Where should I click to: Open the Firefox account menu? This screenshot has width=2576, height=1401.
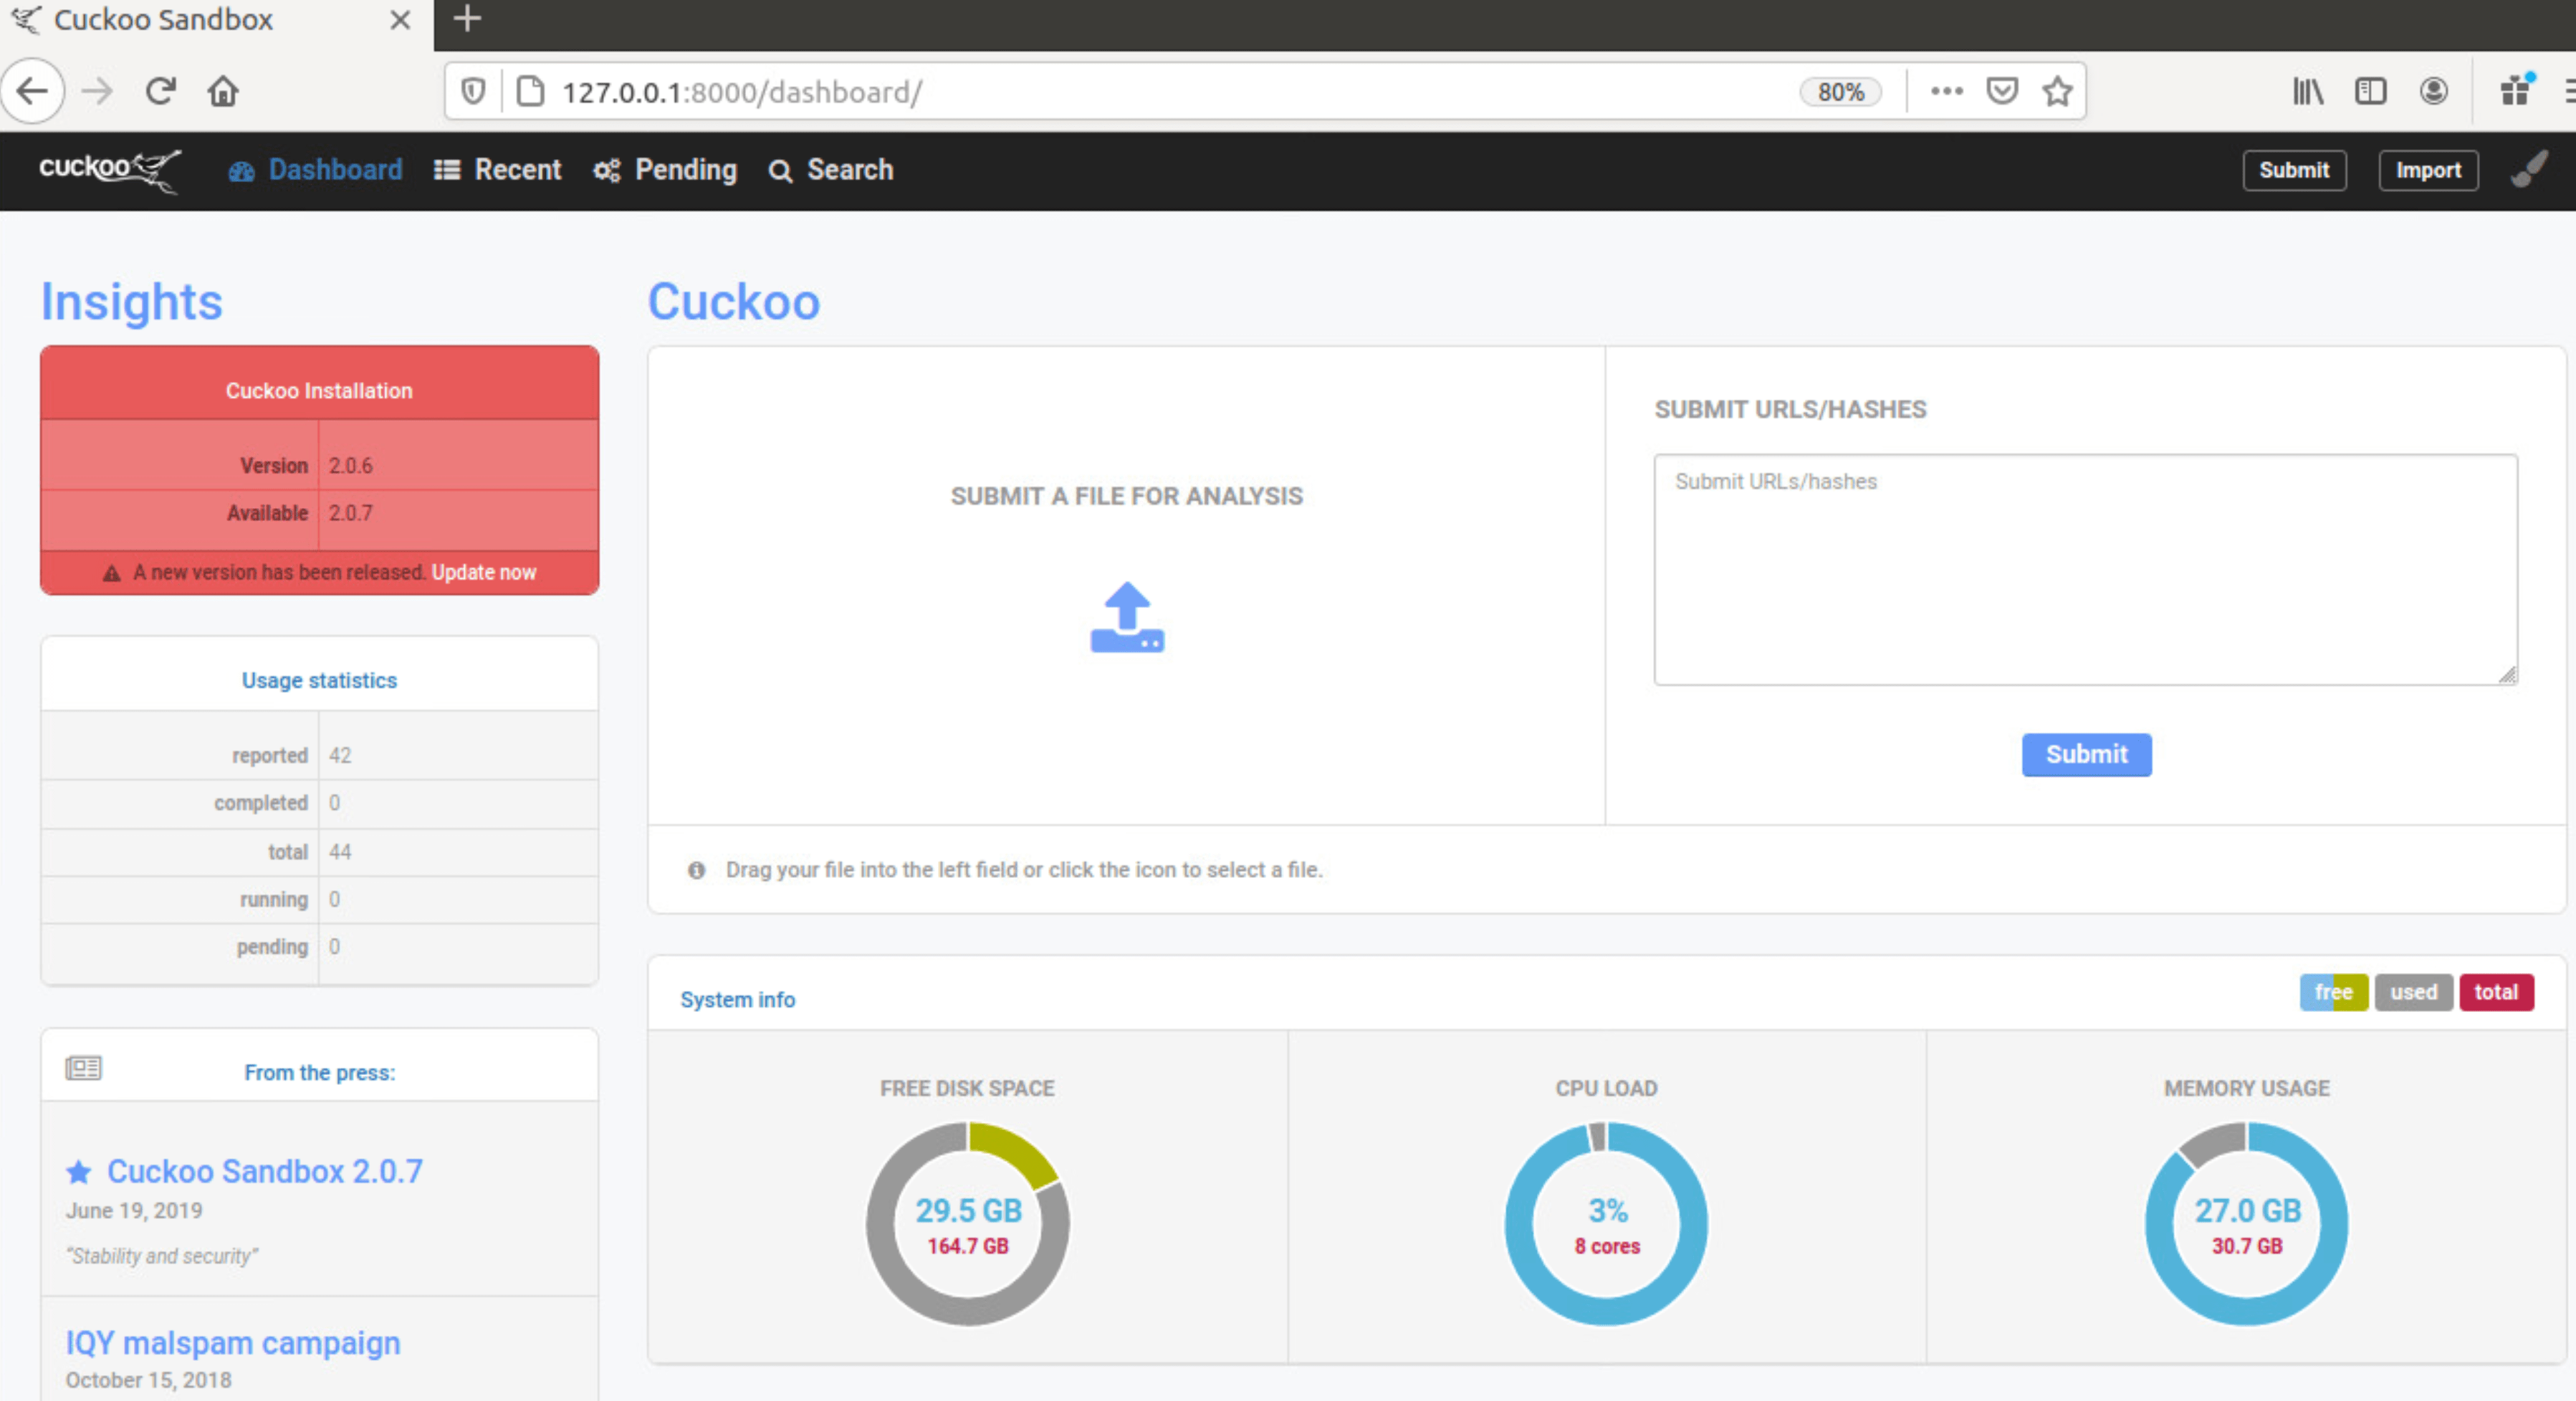[2433, 91]
